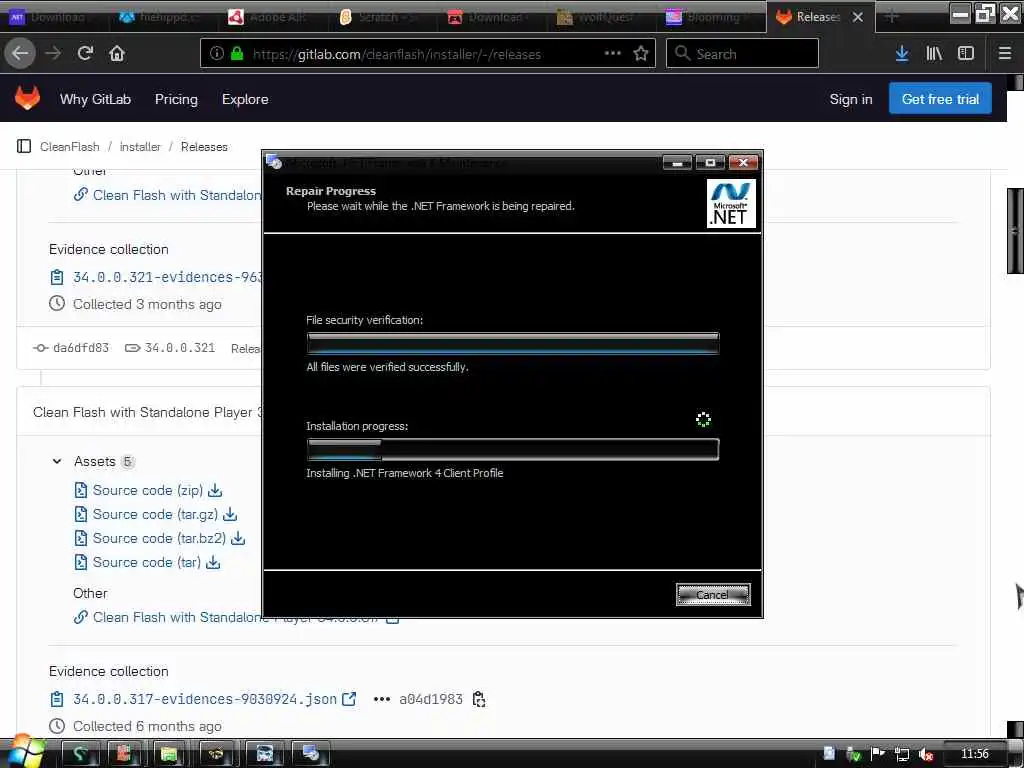Open the file explorer taskbar button
Screen dimensions: 1024x768
pyautogui.click(x=168, y=754)
